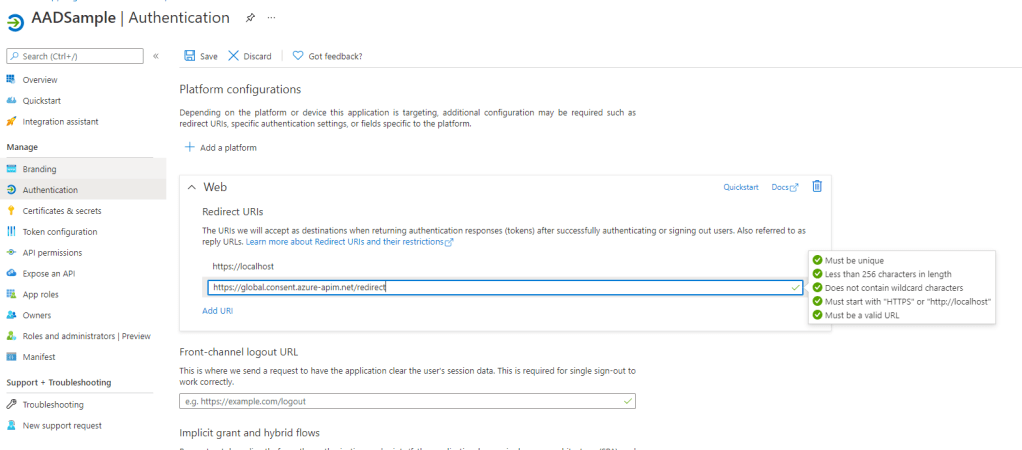The image size is (1022, 450).
Task: Click the Save disk icon
Action: [189, 56]
